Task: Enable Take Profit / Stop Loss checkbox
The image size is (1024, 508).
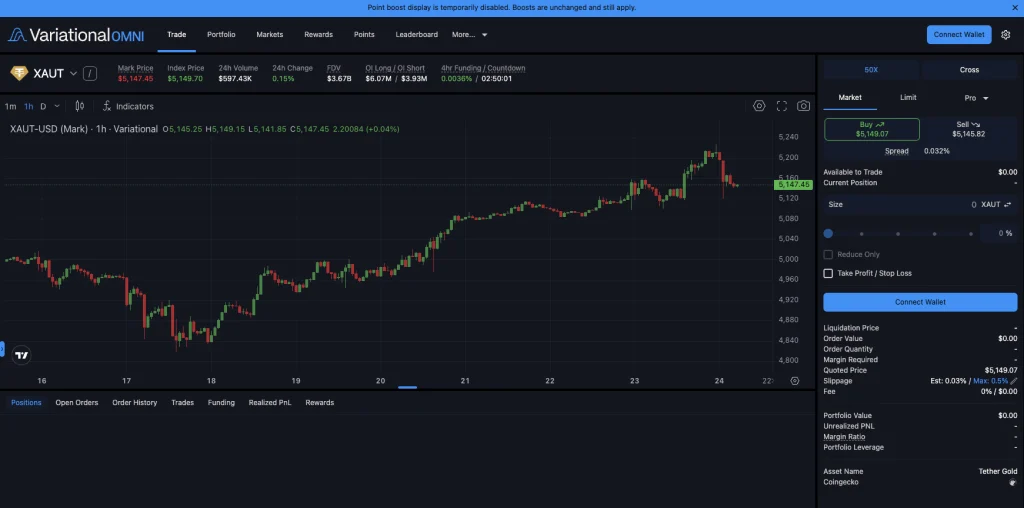Action: pos(828,273)
